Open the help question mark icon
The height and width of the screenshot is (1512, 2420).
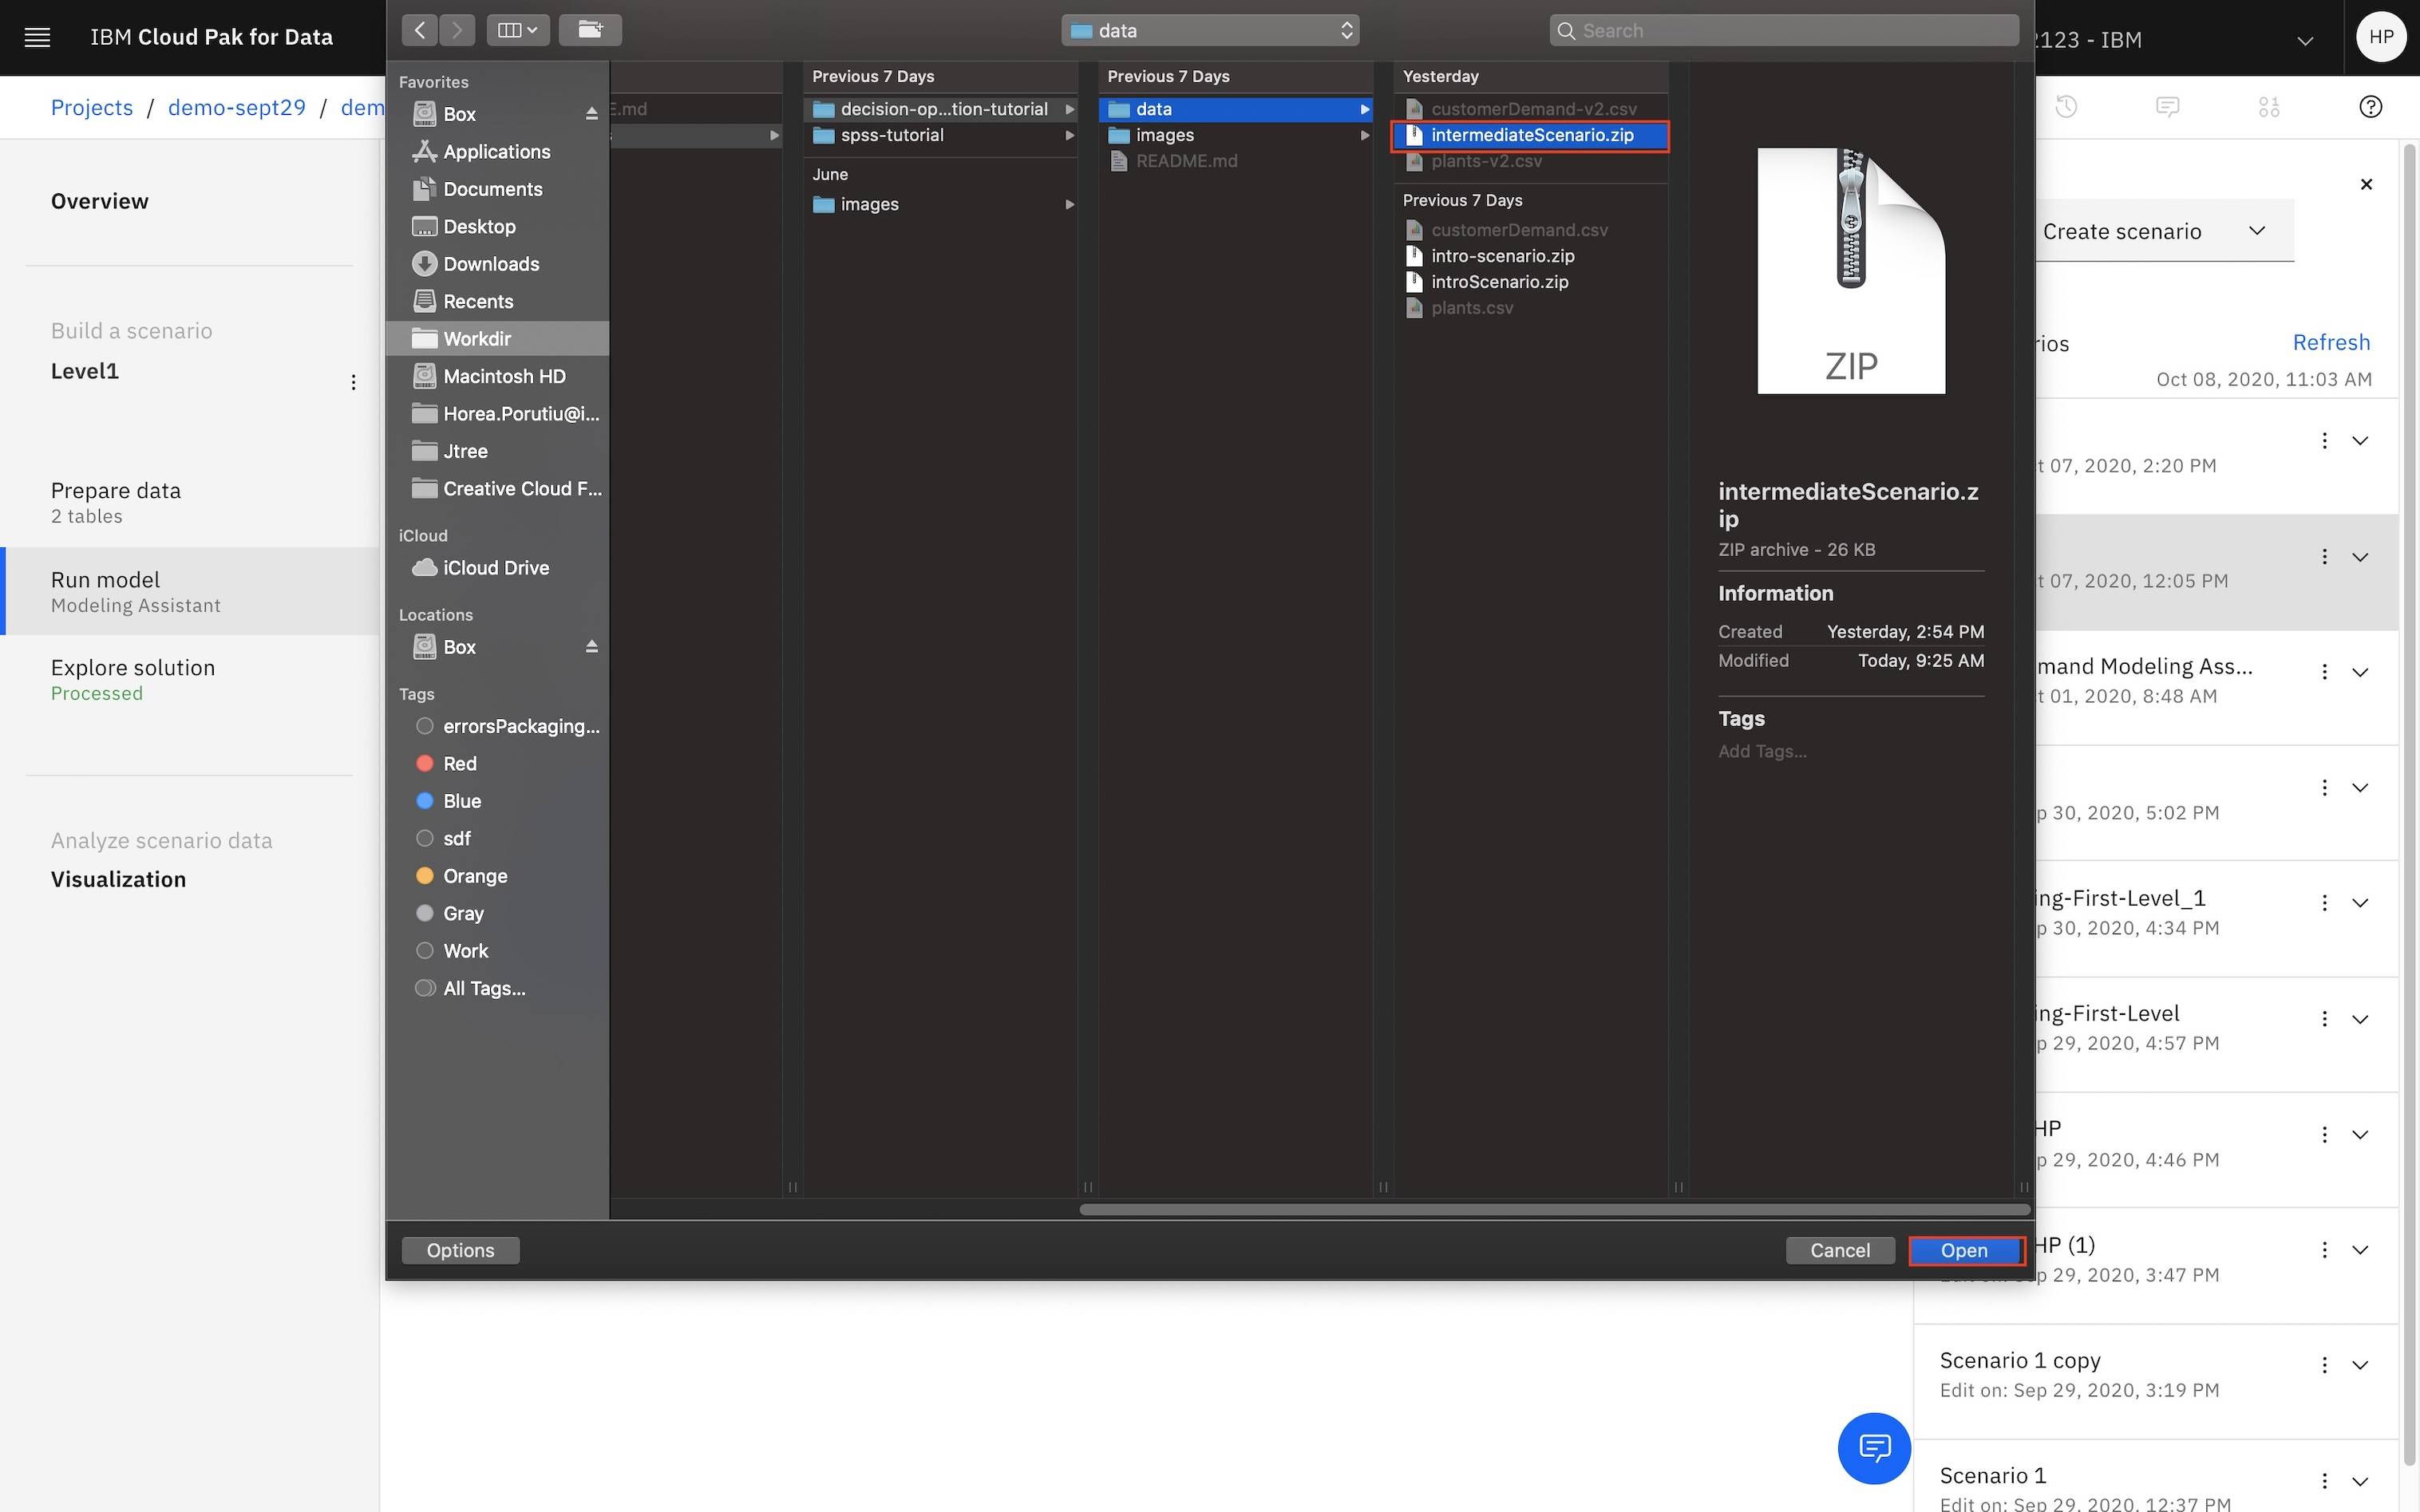point(2370,107)
